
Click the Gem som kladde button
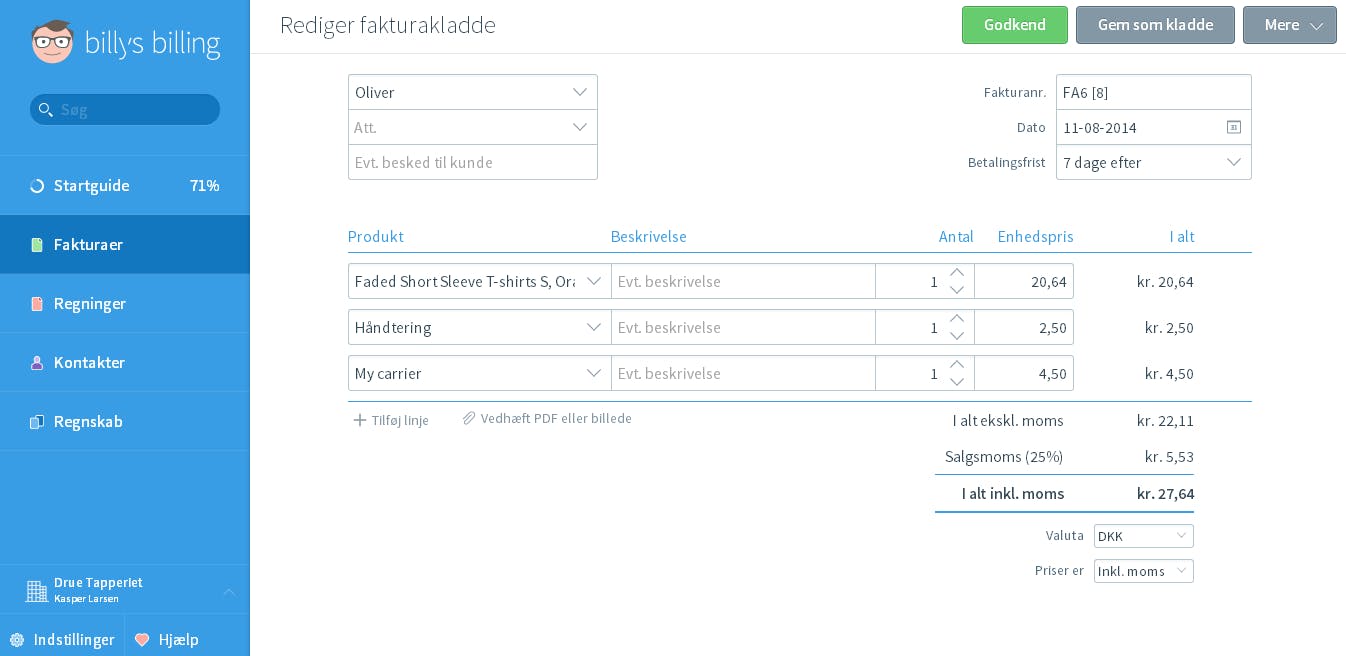1155,25
